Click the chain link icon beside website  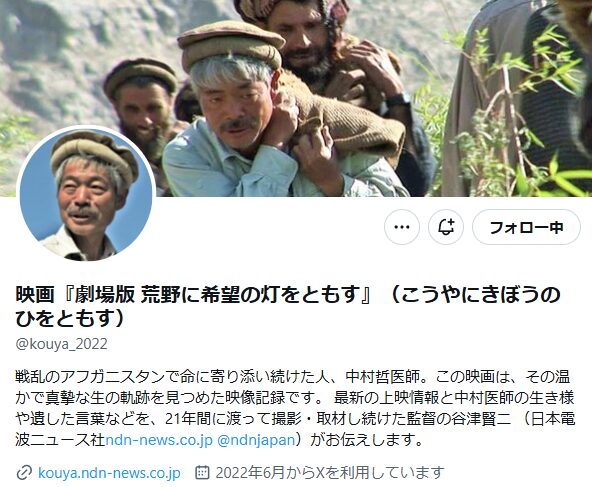coord(24,473)
